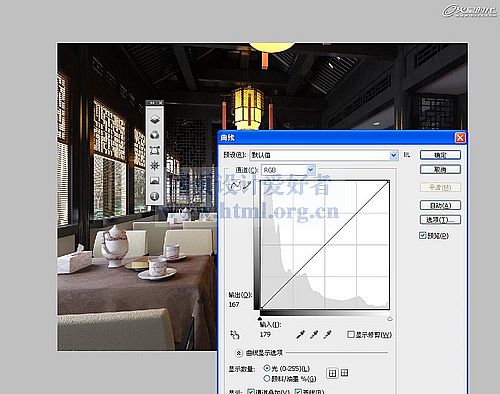The image size is (500, 394).
Task: Expand the collapsed dock using double-arrow icon
Action: click(152, 103)
